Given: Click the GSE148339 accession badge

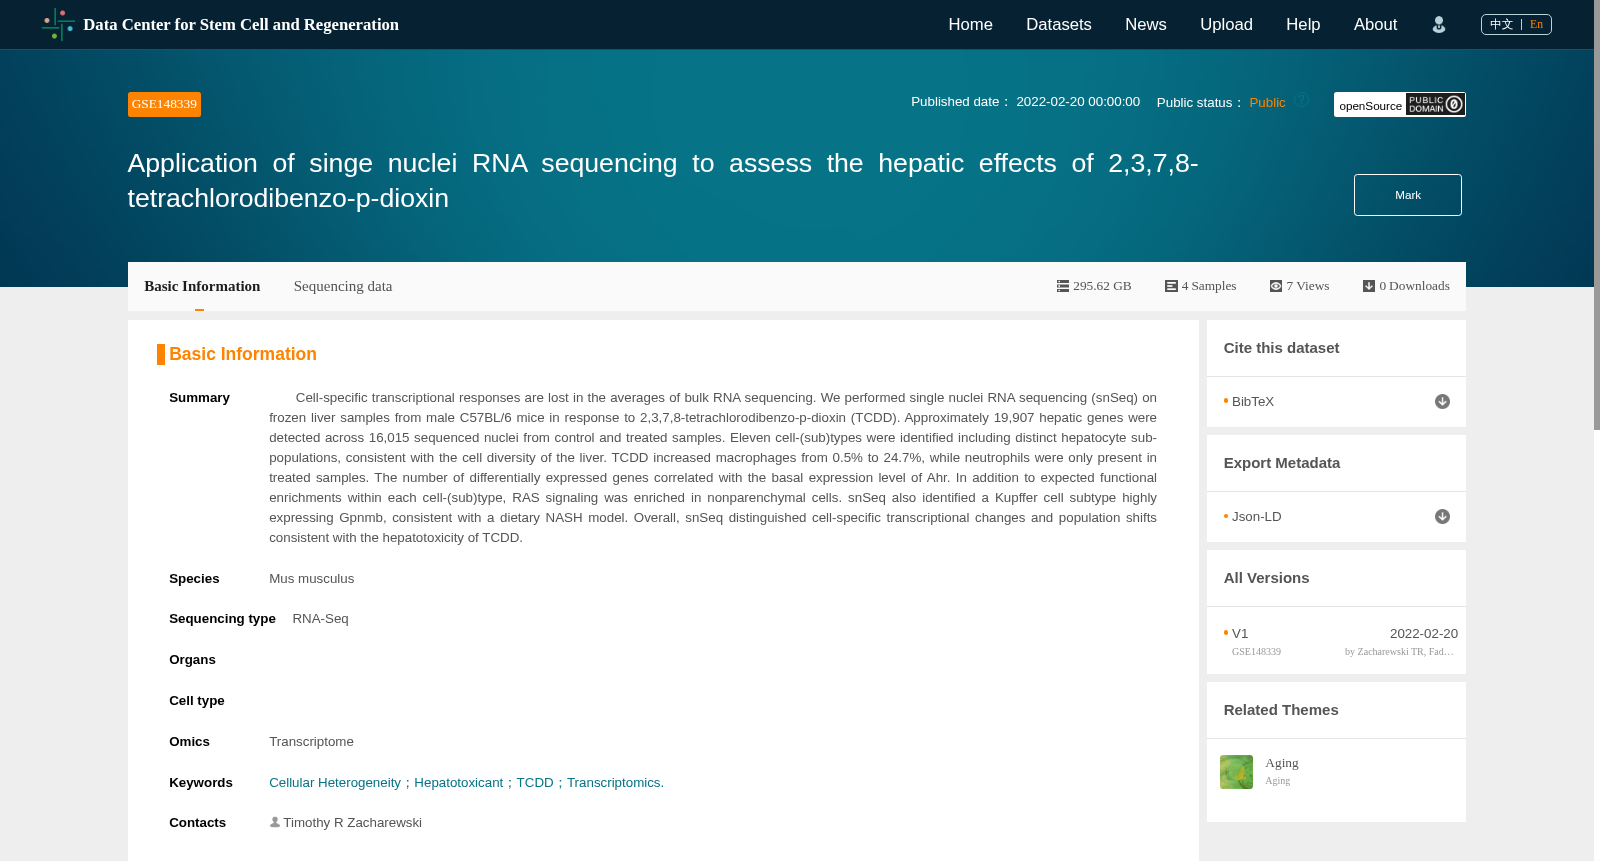Looking at the screenshot, I should tap(164, 104).
